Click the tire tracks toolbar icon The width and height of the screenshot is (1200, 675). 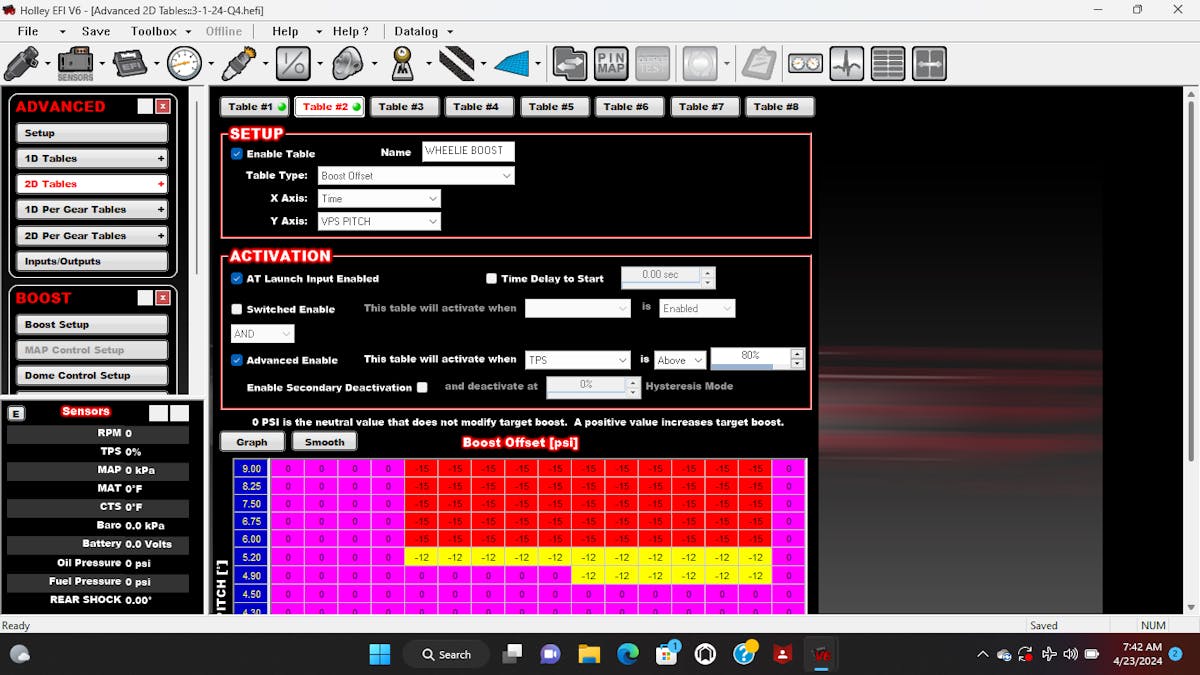(x=456, y=64)
